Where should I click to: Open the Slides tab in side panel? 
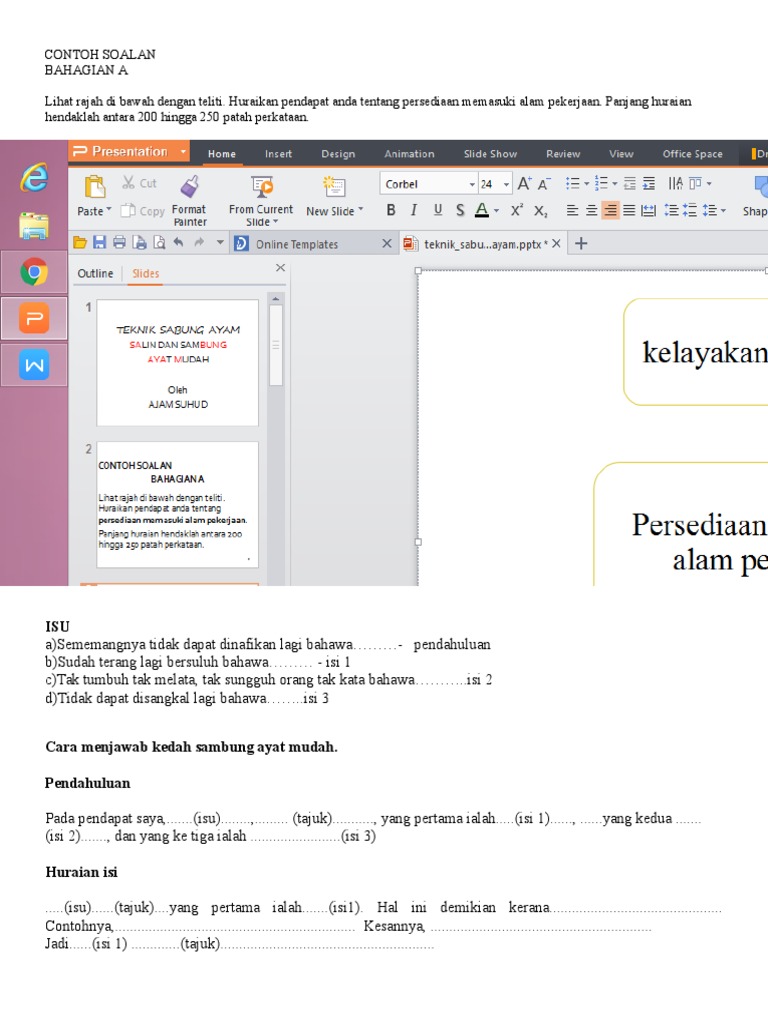click(145, 273)
